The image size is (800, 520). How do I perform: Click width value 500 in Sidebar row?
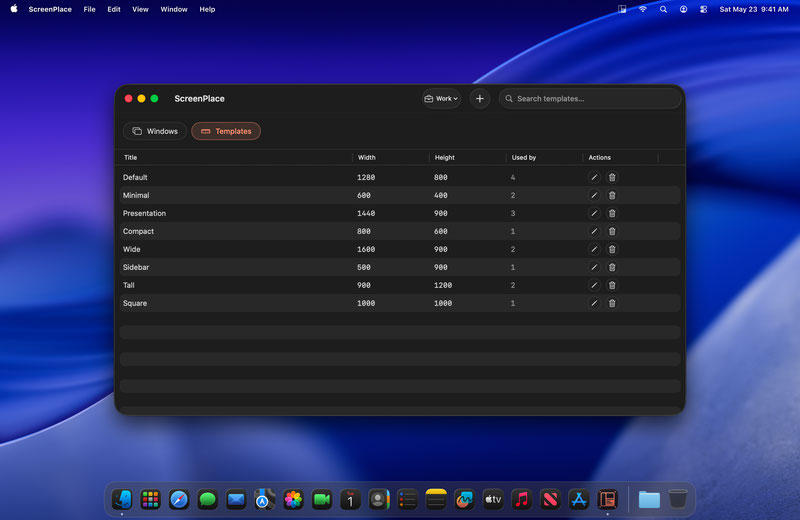click(x=364, y=267)
